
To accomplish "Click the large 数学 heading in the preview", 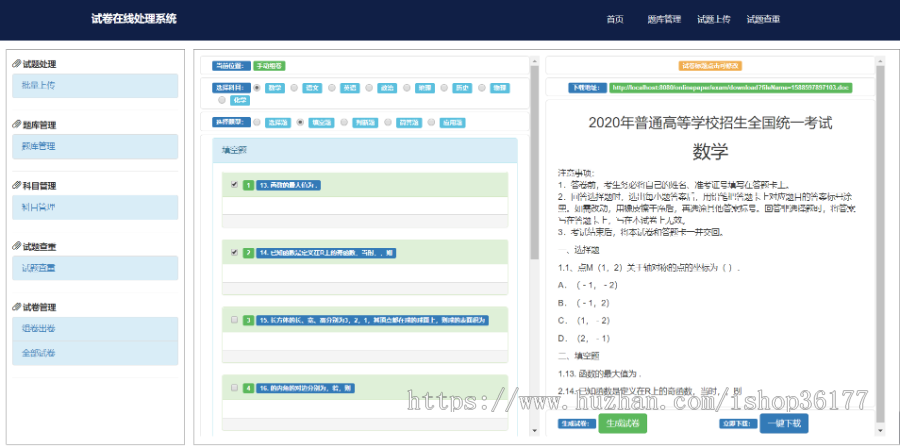I will pyautogui.click(x=710, y=152).
